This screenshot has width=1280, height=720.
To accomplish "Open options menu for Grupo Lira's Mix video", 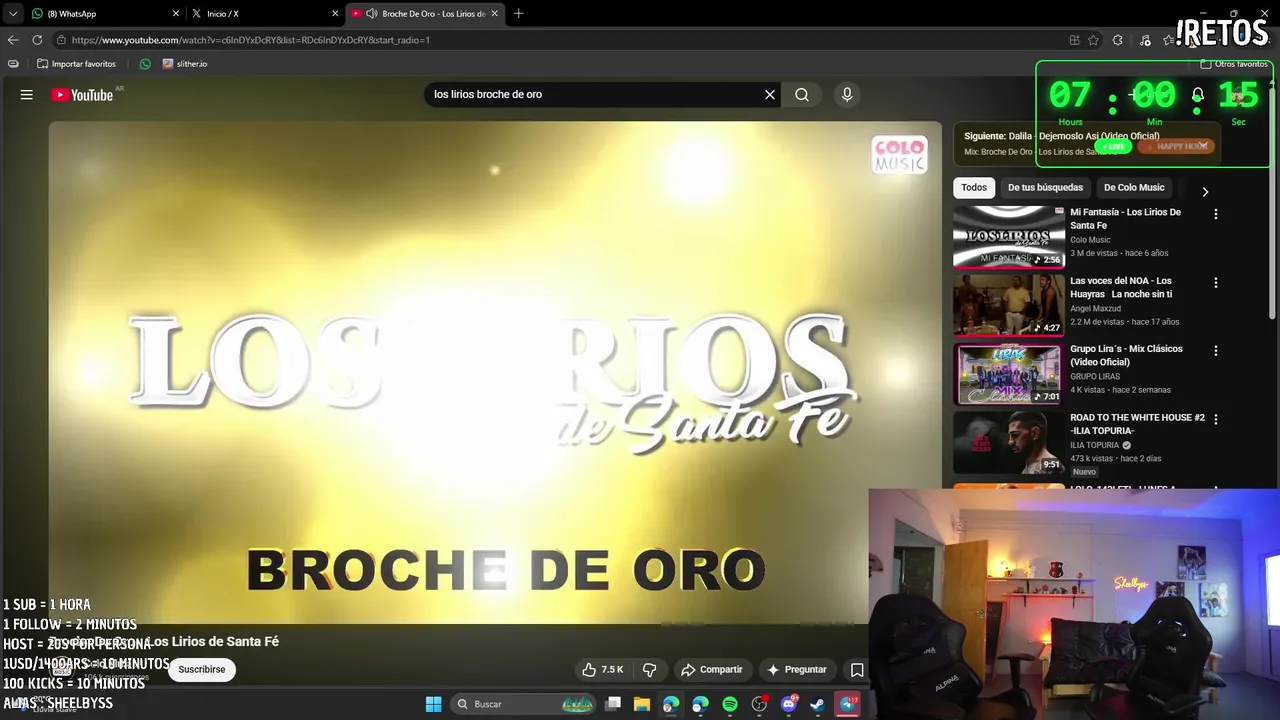I will pos(1216,351).
